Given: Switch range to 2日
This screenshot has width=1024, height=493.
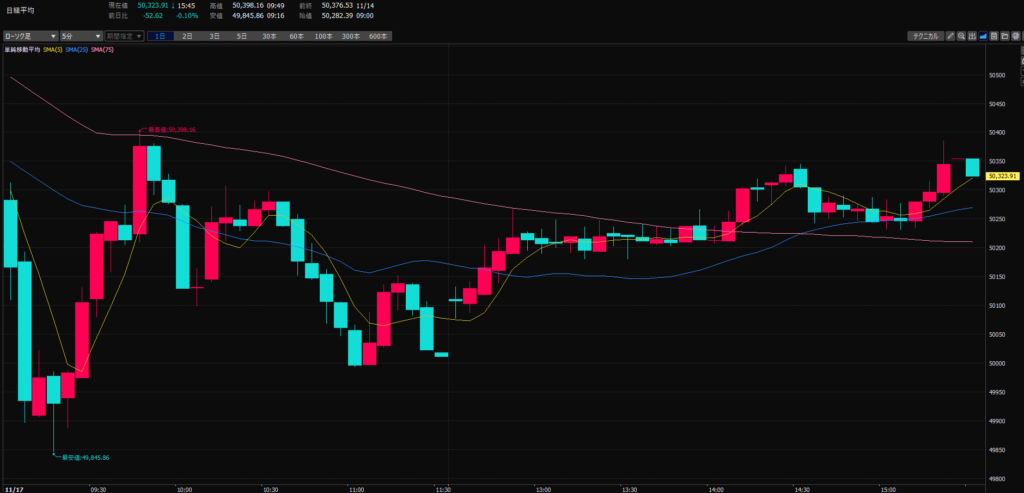Looking at the screenshot, I should pos(187,36).
